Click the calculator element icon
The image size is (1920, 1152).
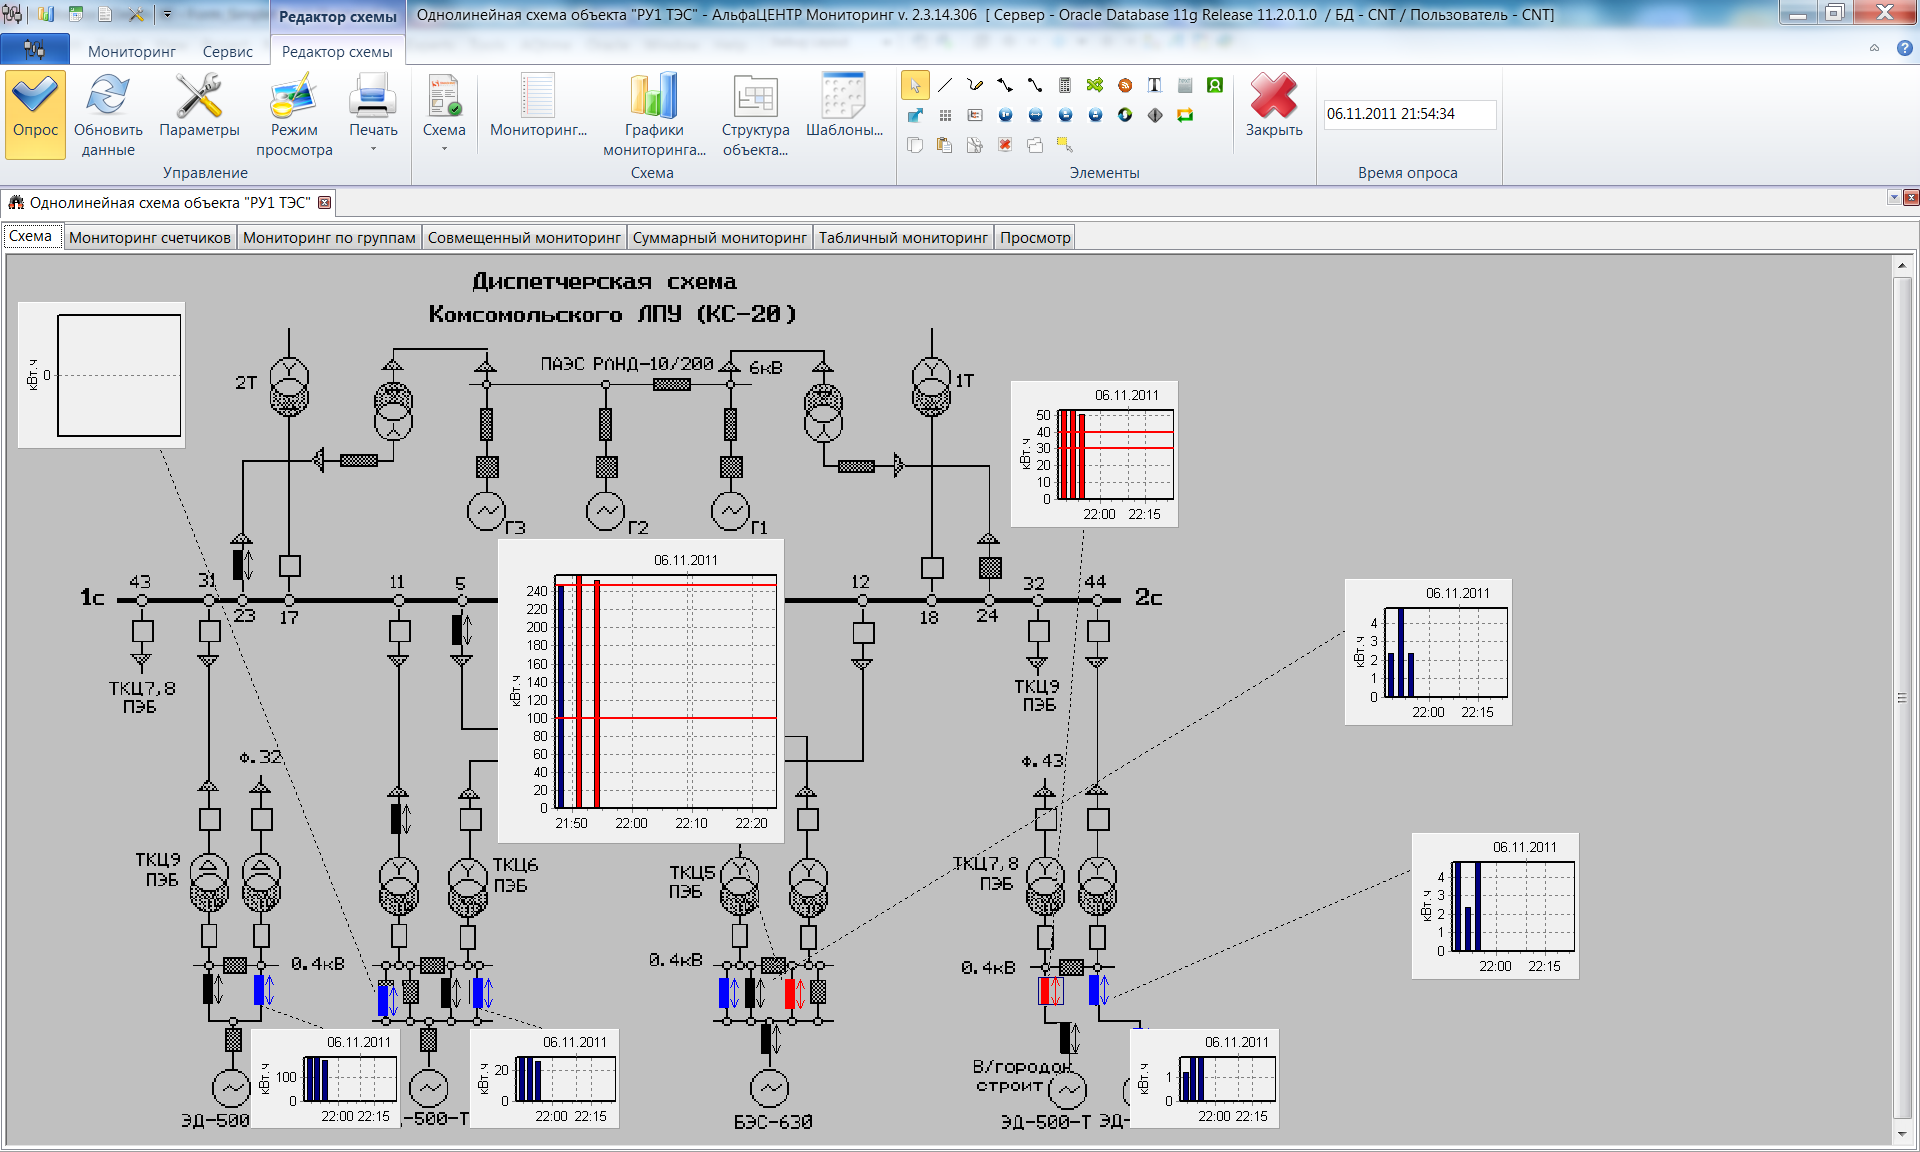pos(1065,86)
